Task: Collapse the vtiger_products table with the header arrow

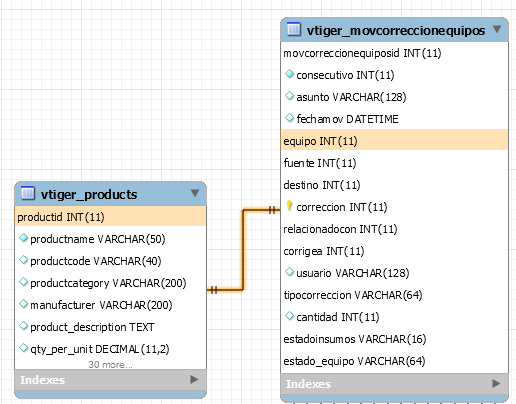Action: pyautogui.click(x=195, y=193)
